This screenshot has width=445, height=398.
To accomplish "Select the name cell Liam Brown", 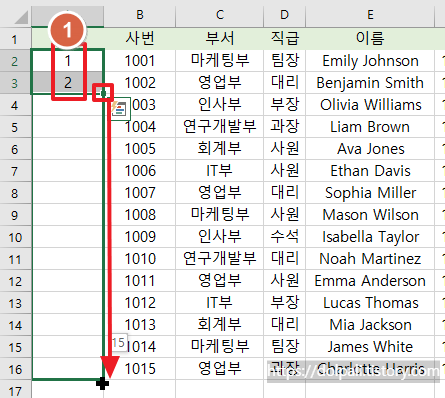I will (x=370, y=127).
